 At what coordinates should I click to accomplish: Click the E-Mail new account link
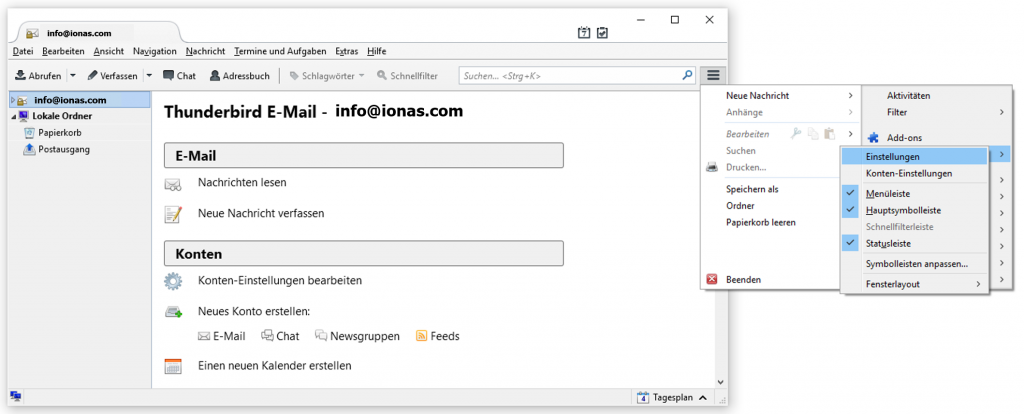[x=221, y=336]
